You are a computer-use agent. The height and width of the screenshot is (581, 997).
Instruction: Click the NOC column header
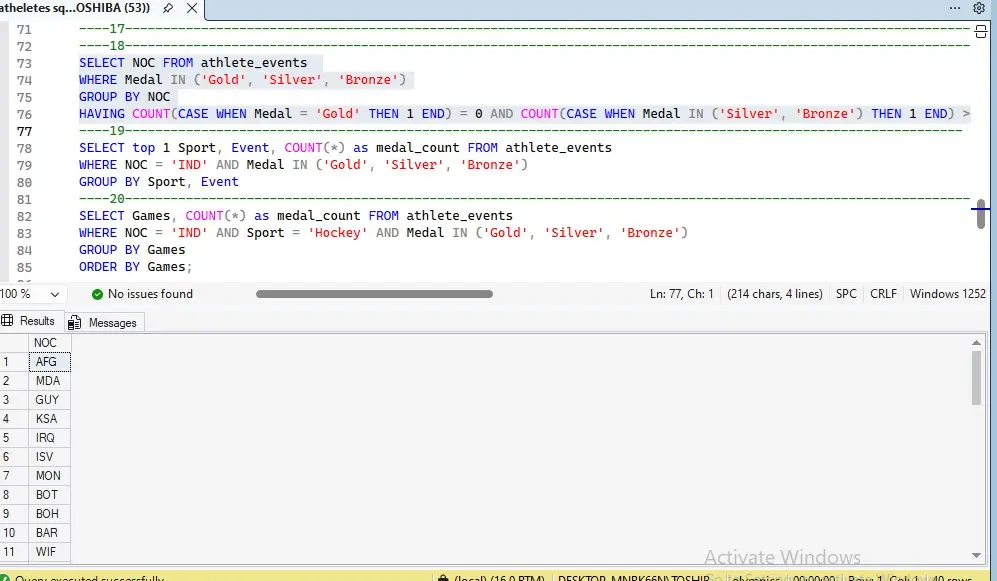pos(46,342)
